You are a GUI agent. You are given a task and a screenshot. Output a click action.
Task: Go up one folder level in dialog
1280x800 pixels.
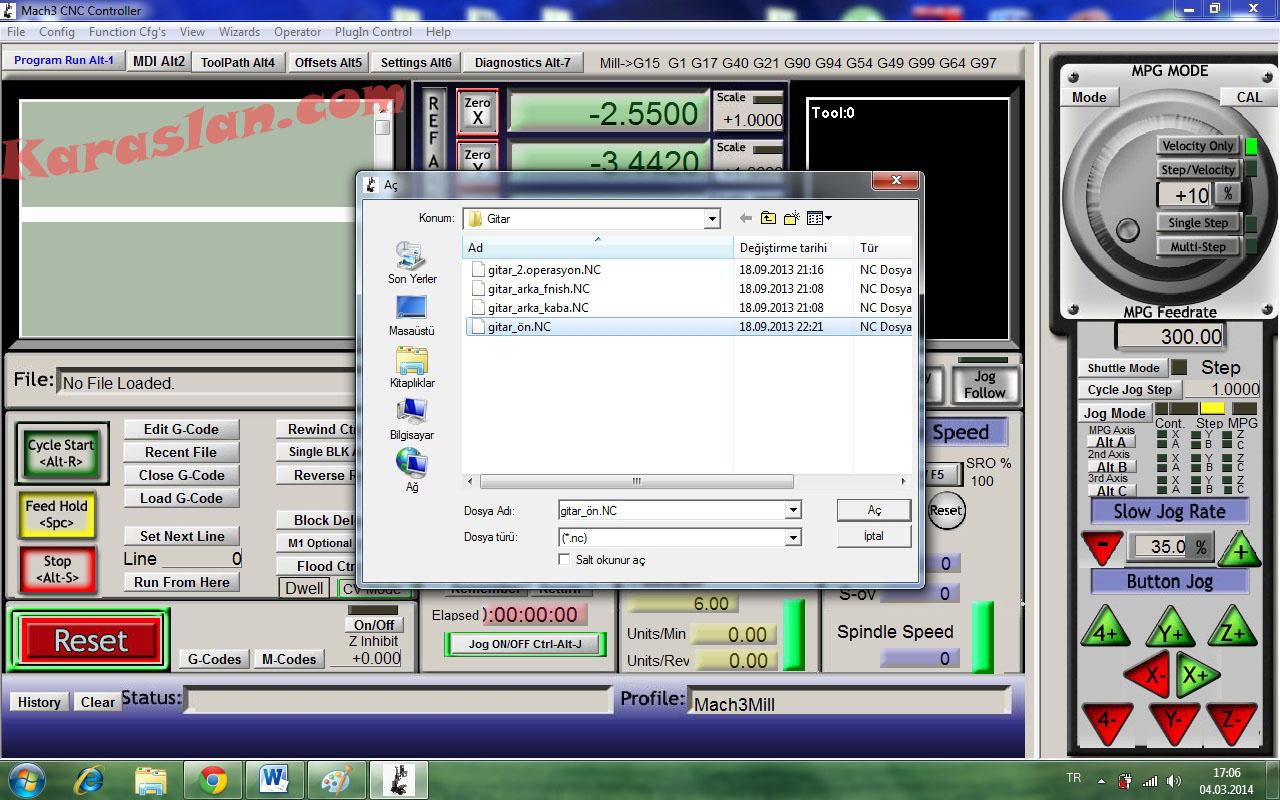pyautogui.click(x=768, y=218)
